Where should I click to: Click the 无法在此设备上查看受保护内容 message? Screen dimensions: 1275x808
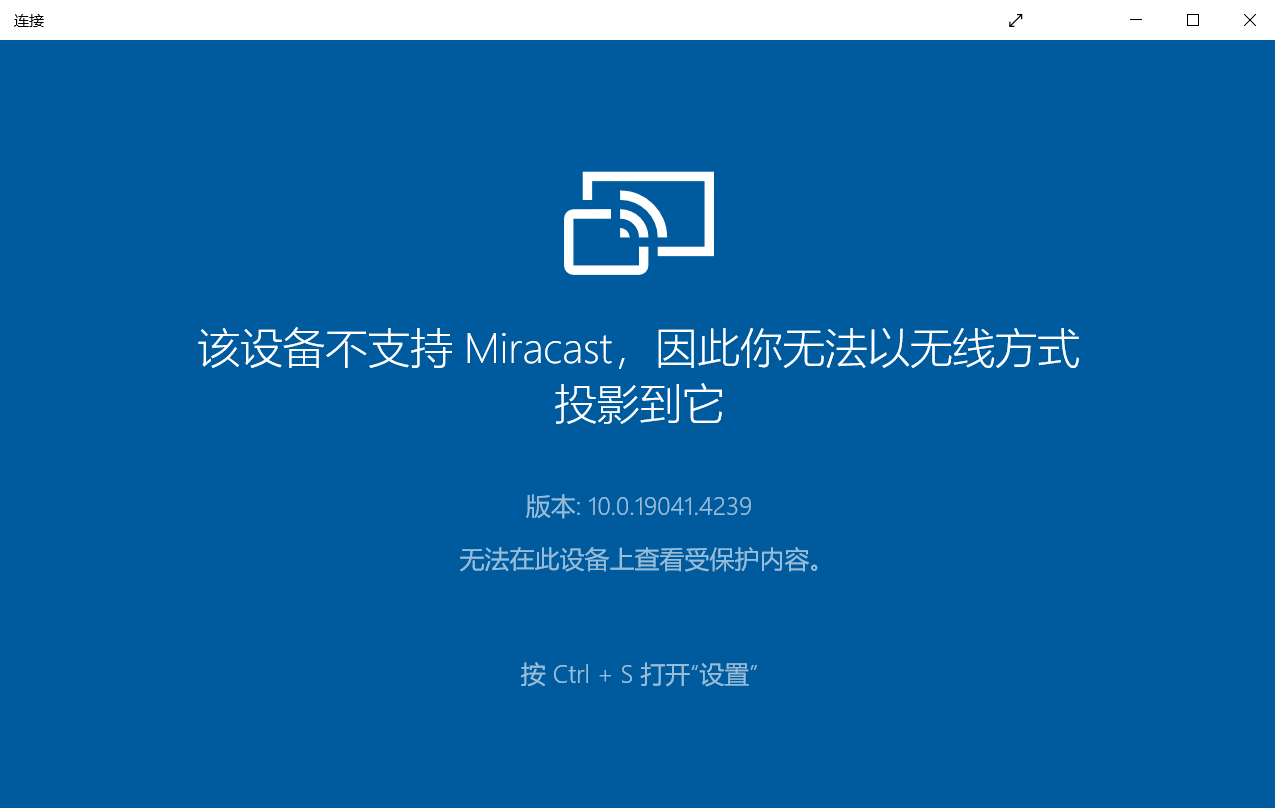tap(641, 560)
